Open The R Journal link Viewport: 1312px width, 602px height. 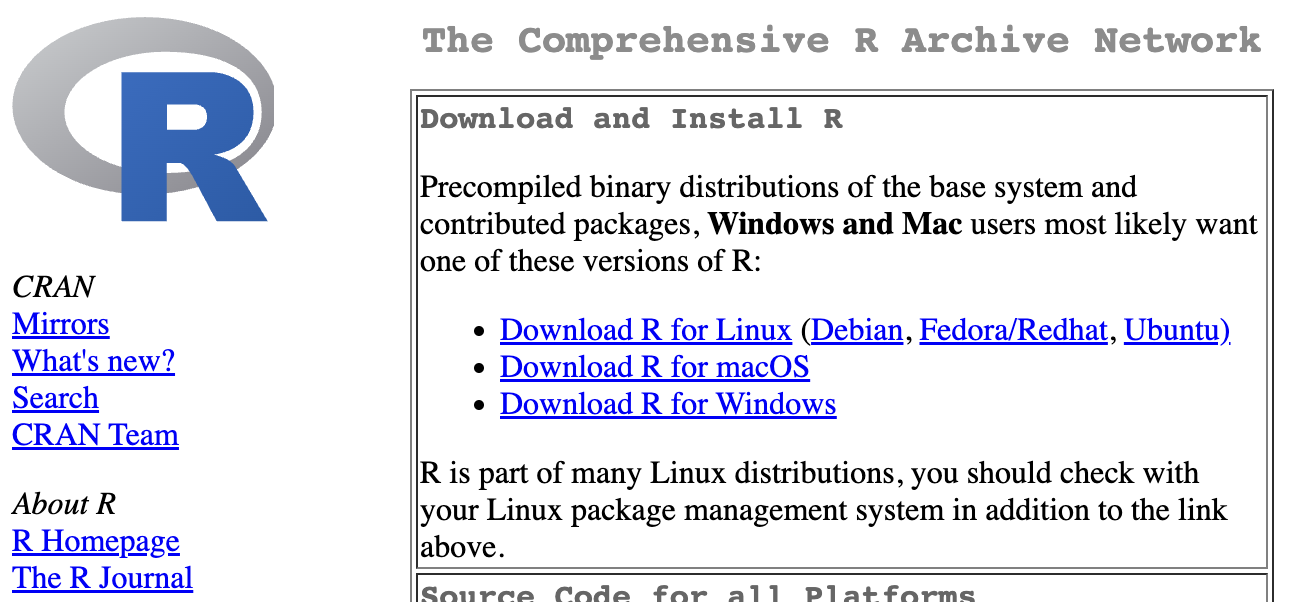(x=102, y=578)
